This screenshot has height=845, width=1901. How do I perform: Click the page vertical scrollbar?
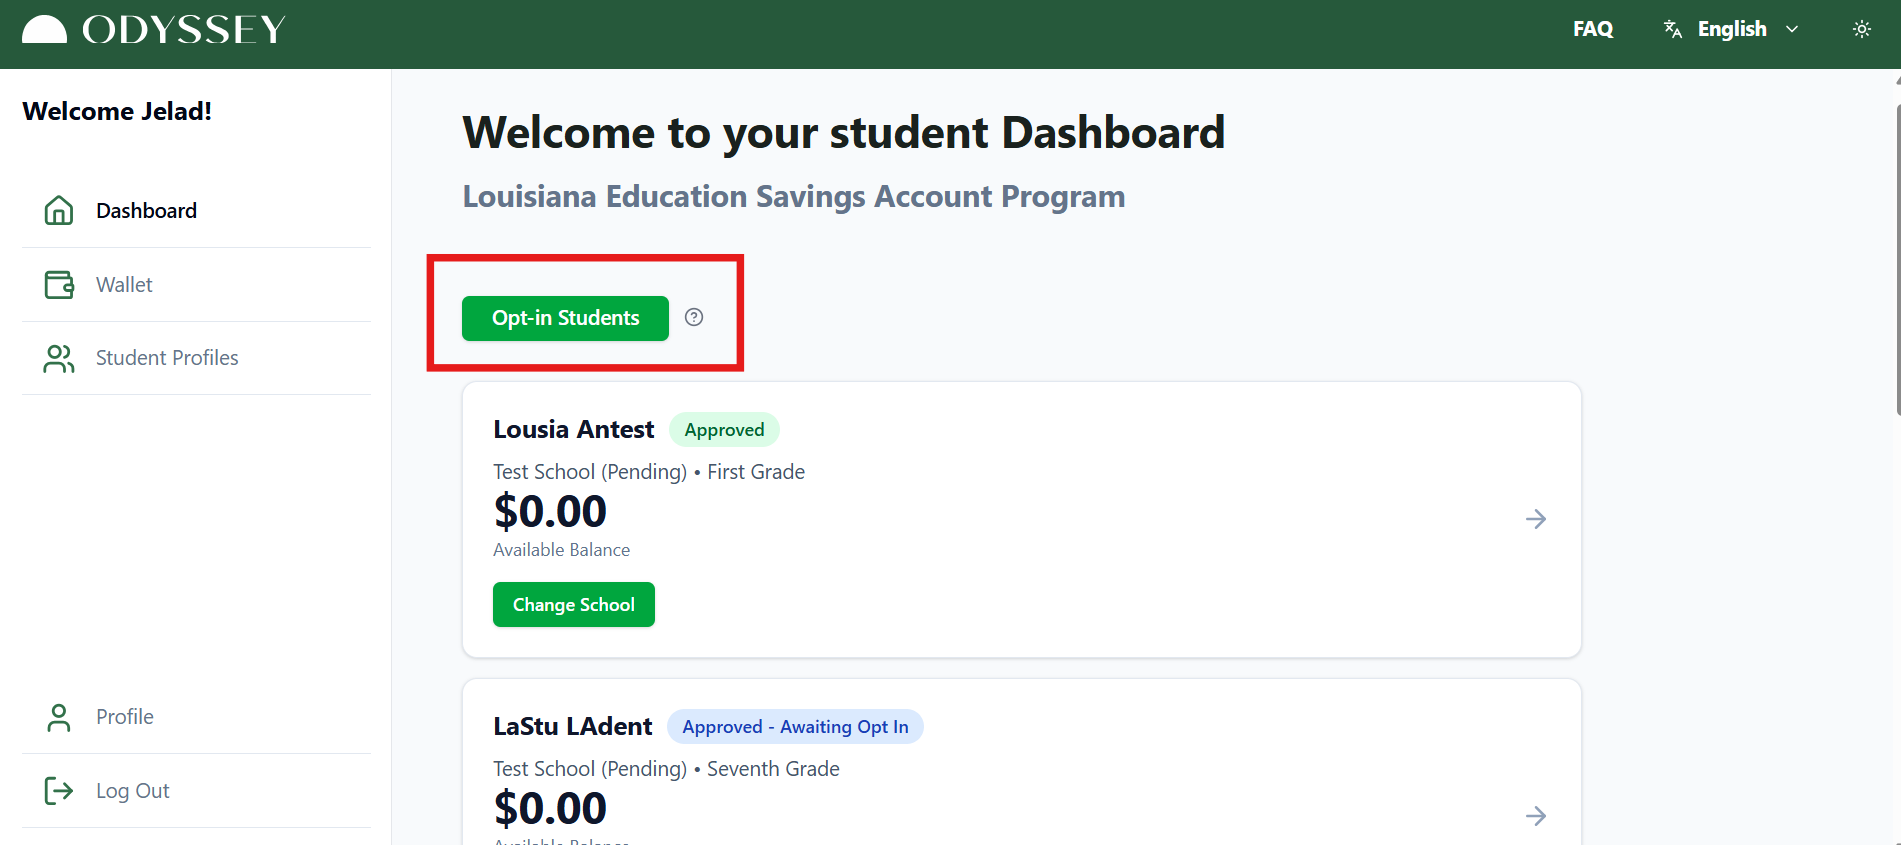tap(1897, 245)
